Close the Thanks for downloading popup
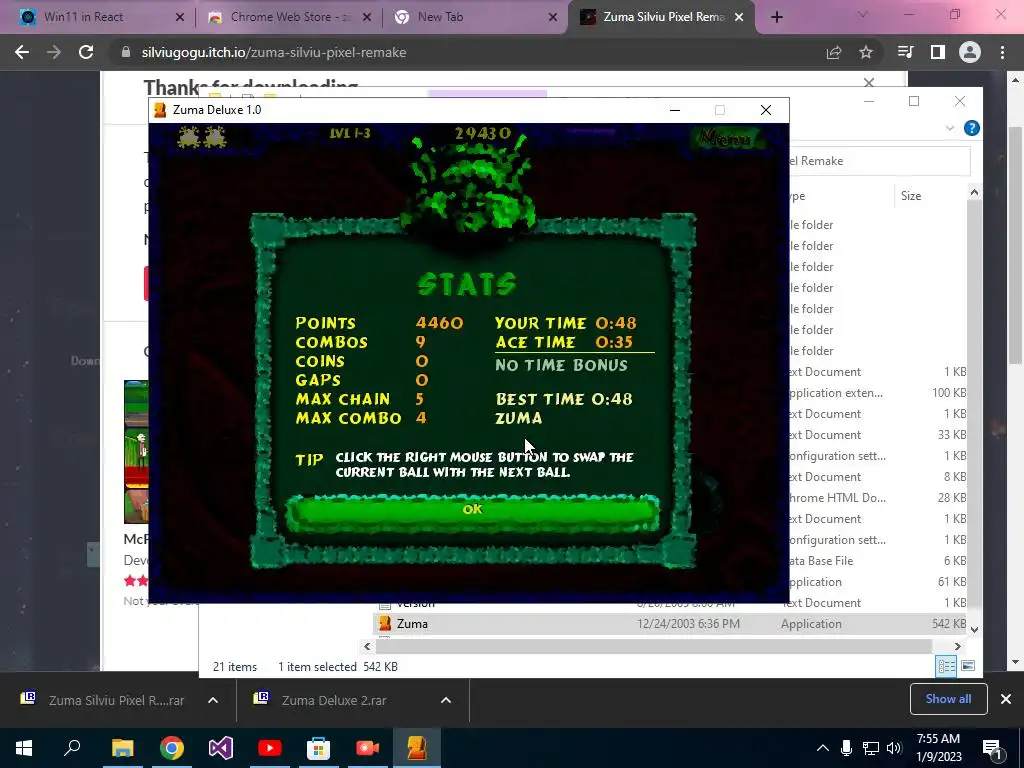 pos(869,83)
